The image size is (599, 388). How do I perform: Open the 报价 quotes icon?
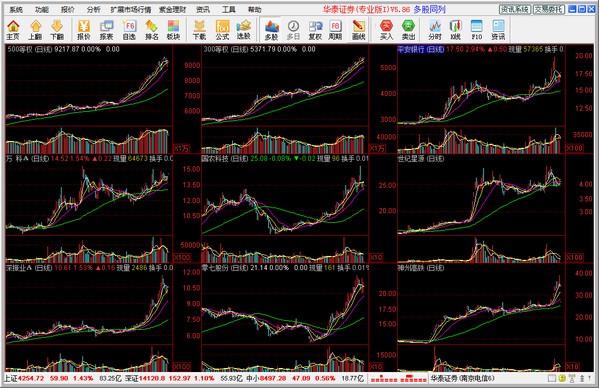84,30
